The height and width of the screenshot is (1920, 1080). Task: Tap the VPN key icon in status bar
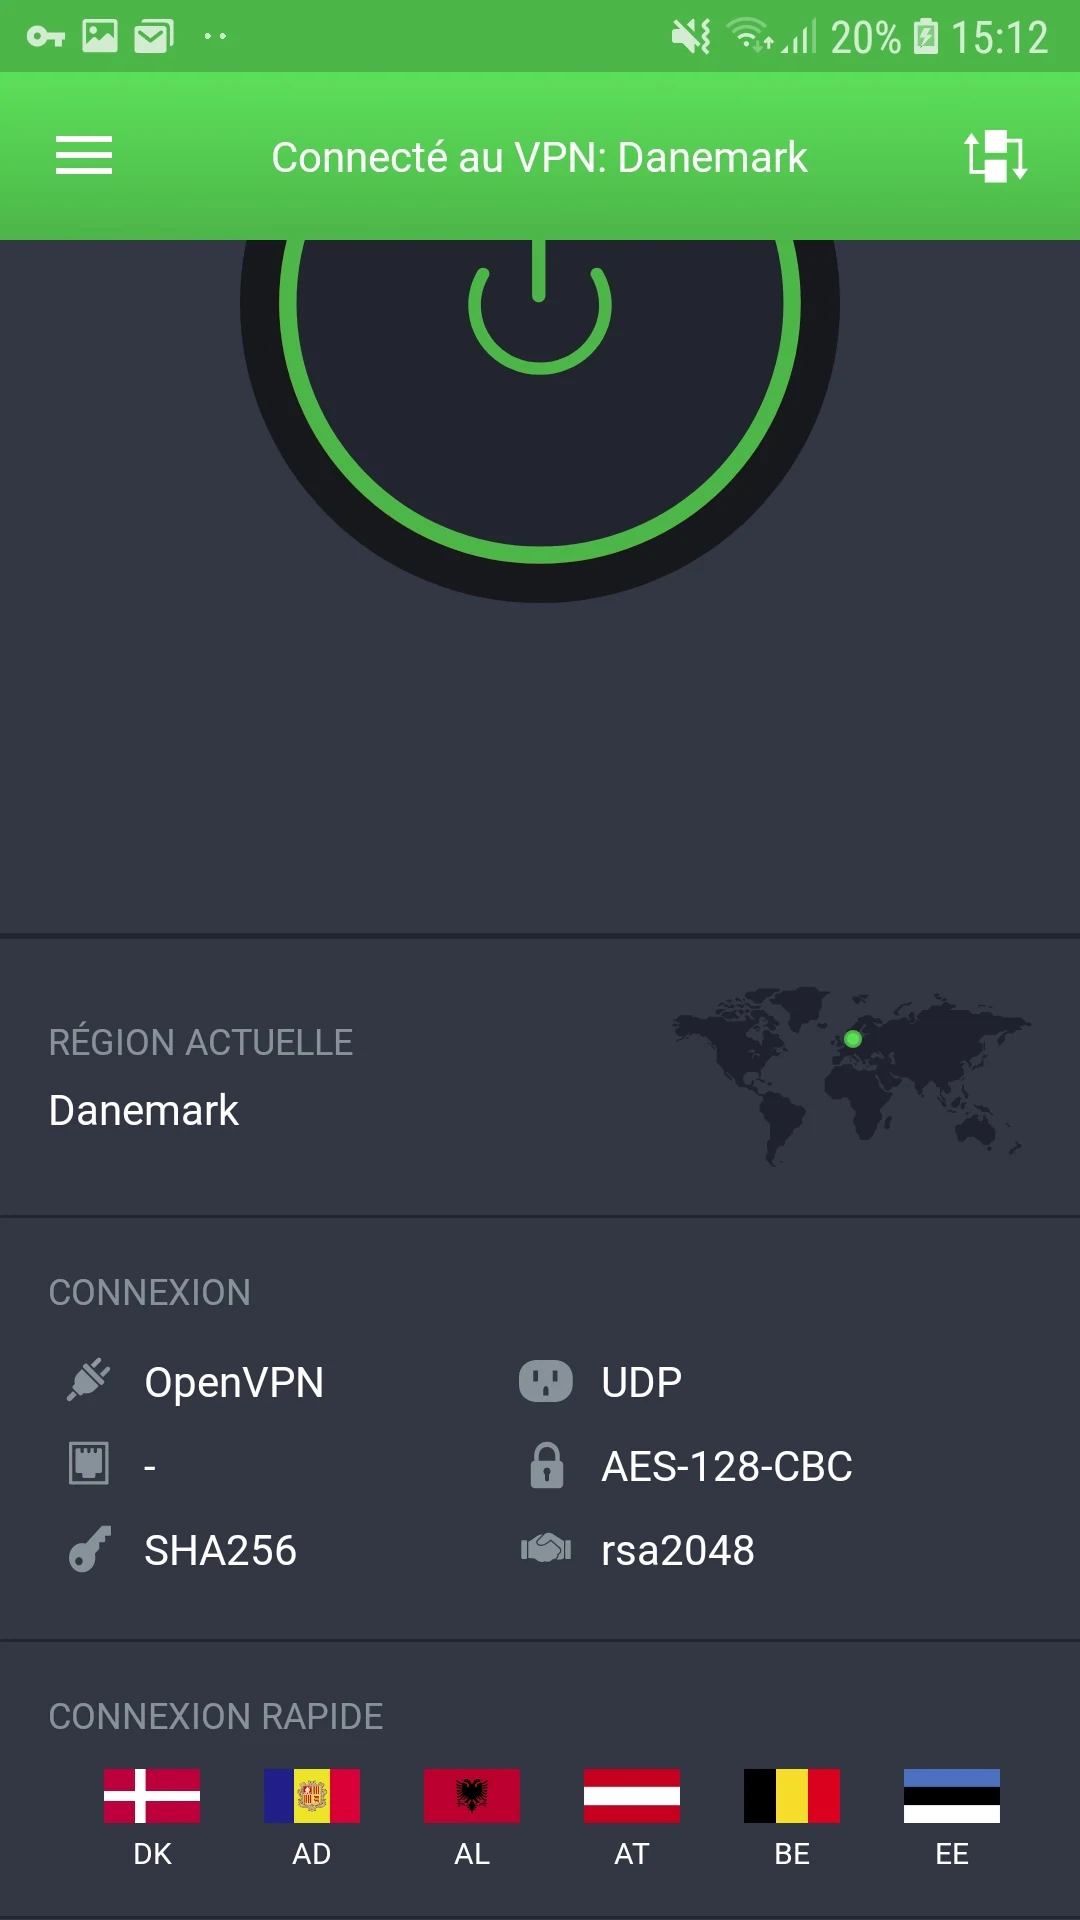[46, 37]
